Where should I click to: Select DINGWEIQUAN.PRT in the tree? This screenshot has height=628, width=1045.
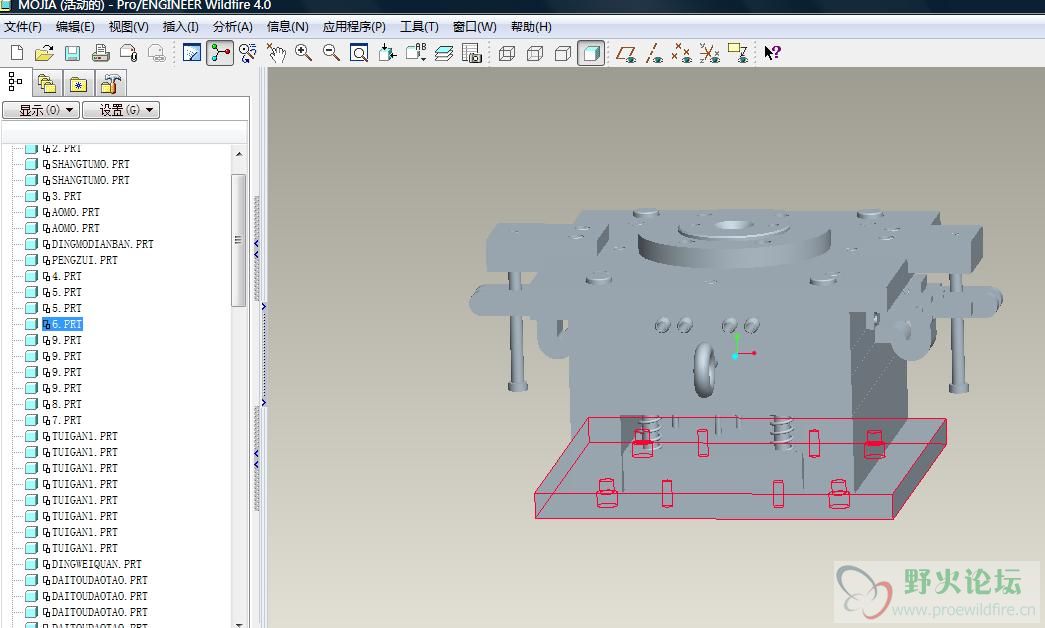97,564
